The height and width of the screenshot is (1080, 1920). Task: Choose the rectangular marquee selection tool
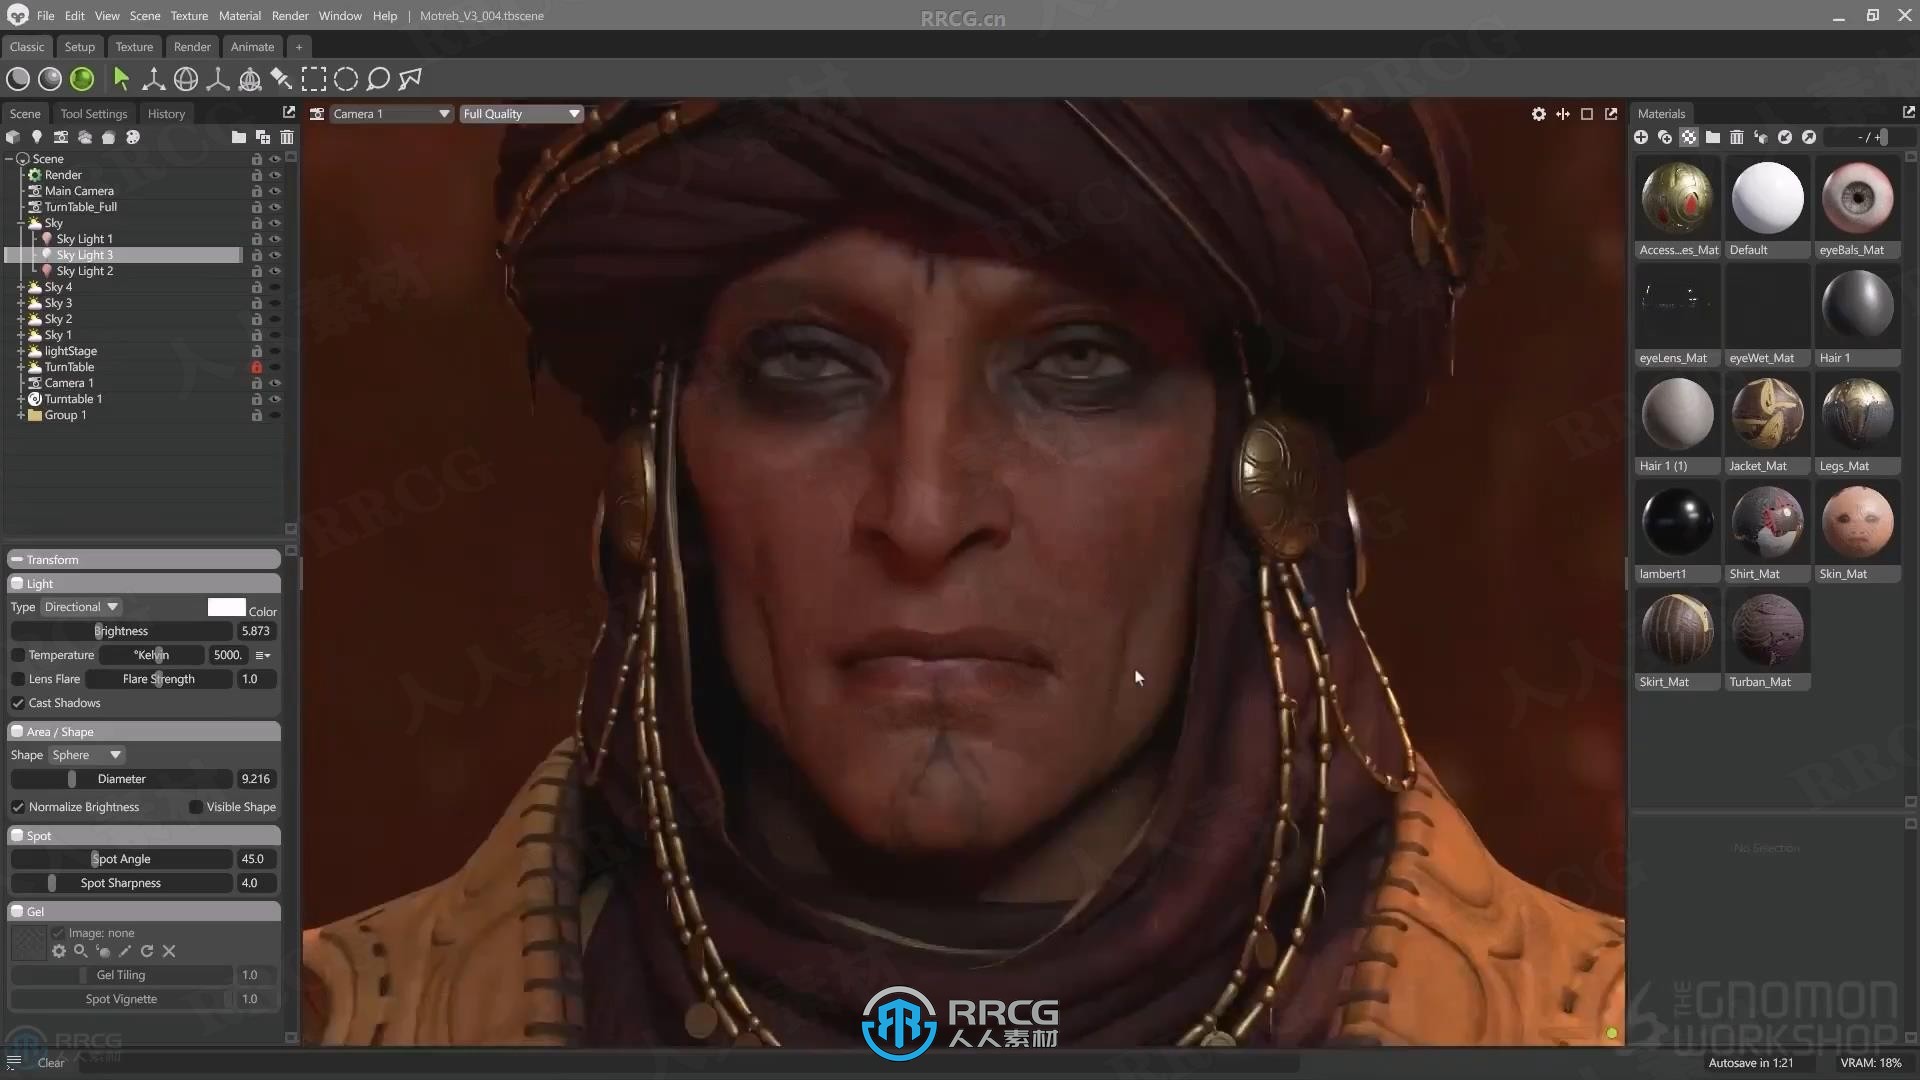[314, 79]
